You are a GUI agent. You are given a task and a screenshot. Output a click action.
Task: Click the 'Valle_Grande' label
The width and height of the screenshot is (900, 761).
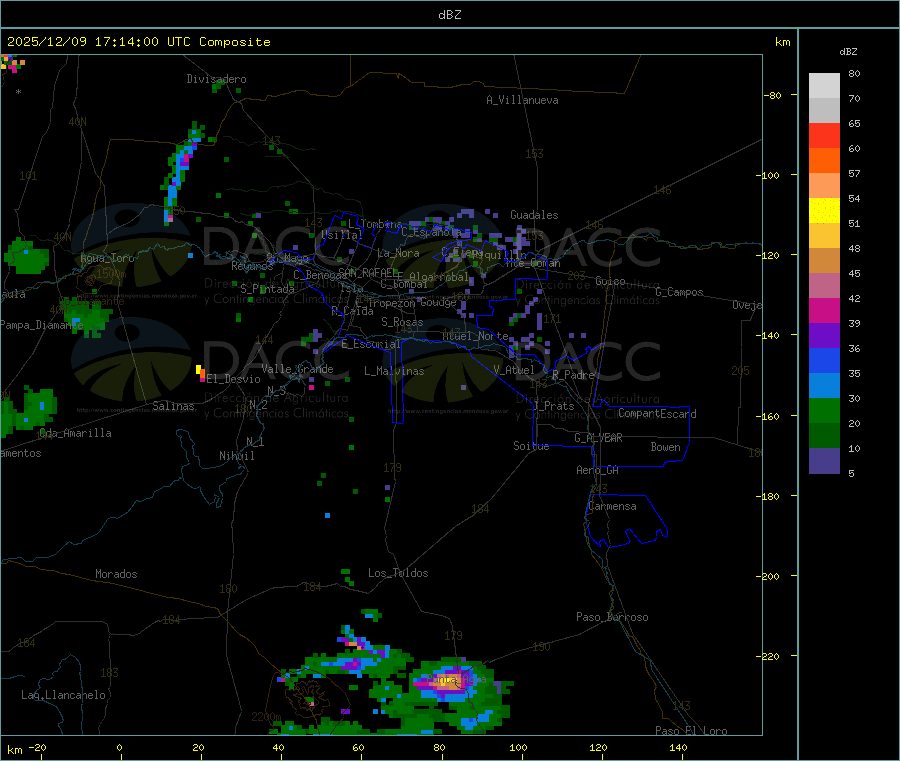297,369
